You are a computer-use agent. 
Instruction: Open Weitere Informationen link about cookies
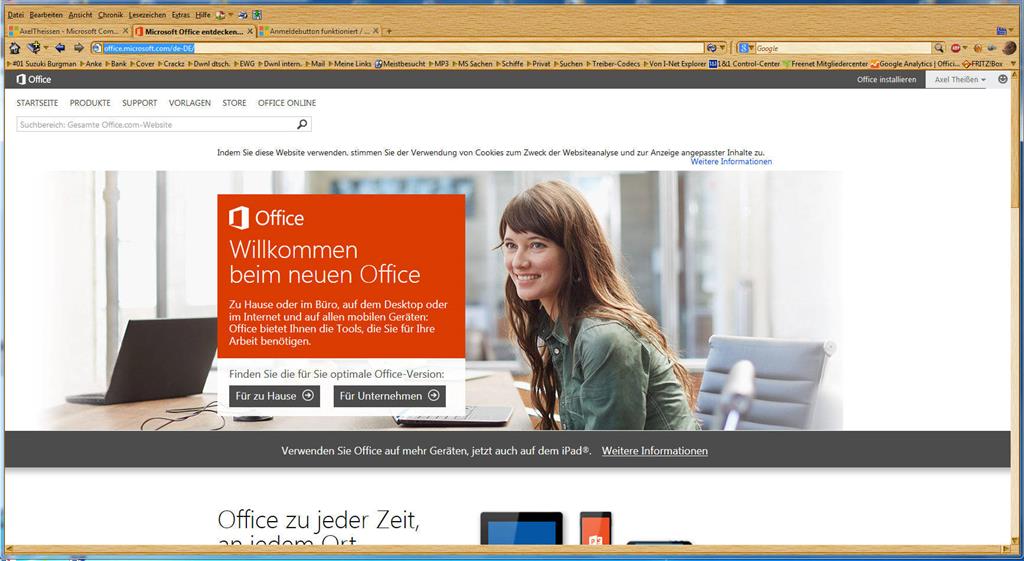point(731,161)
